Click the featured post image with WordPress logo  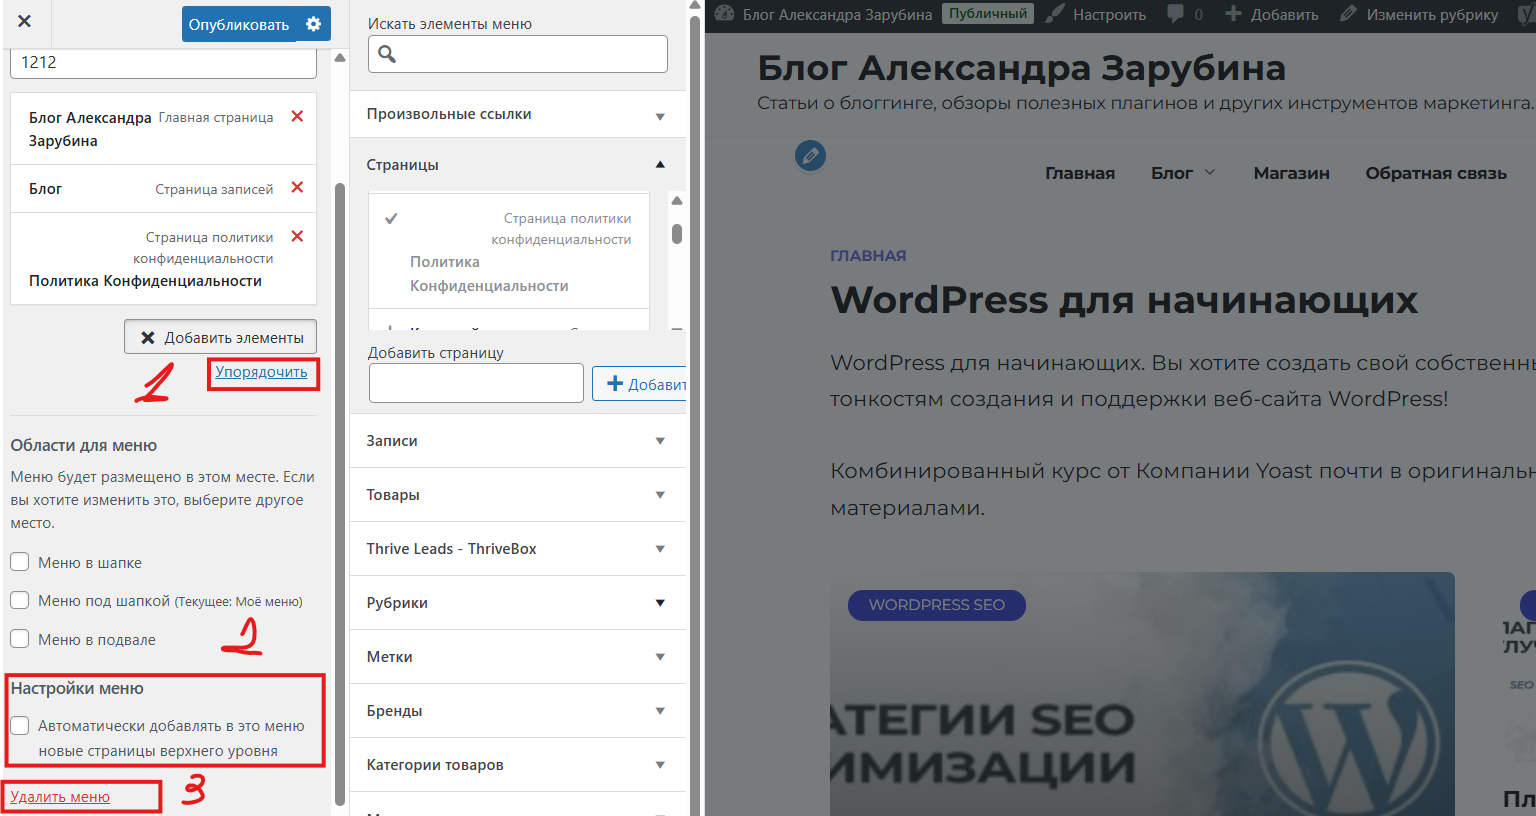pos(1142,694)
